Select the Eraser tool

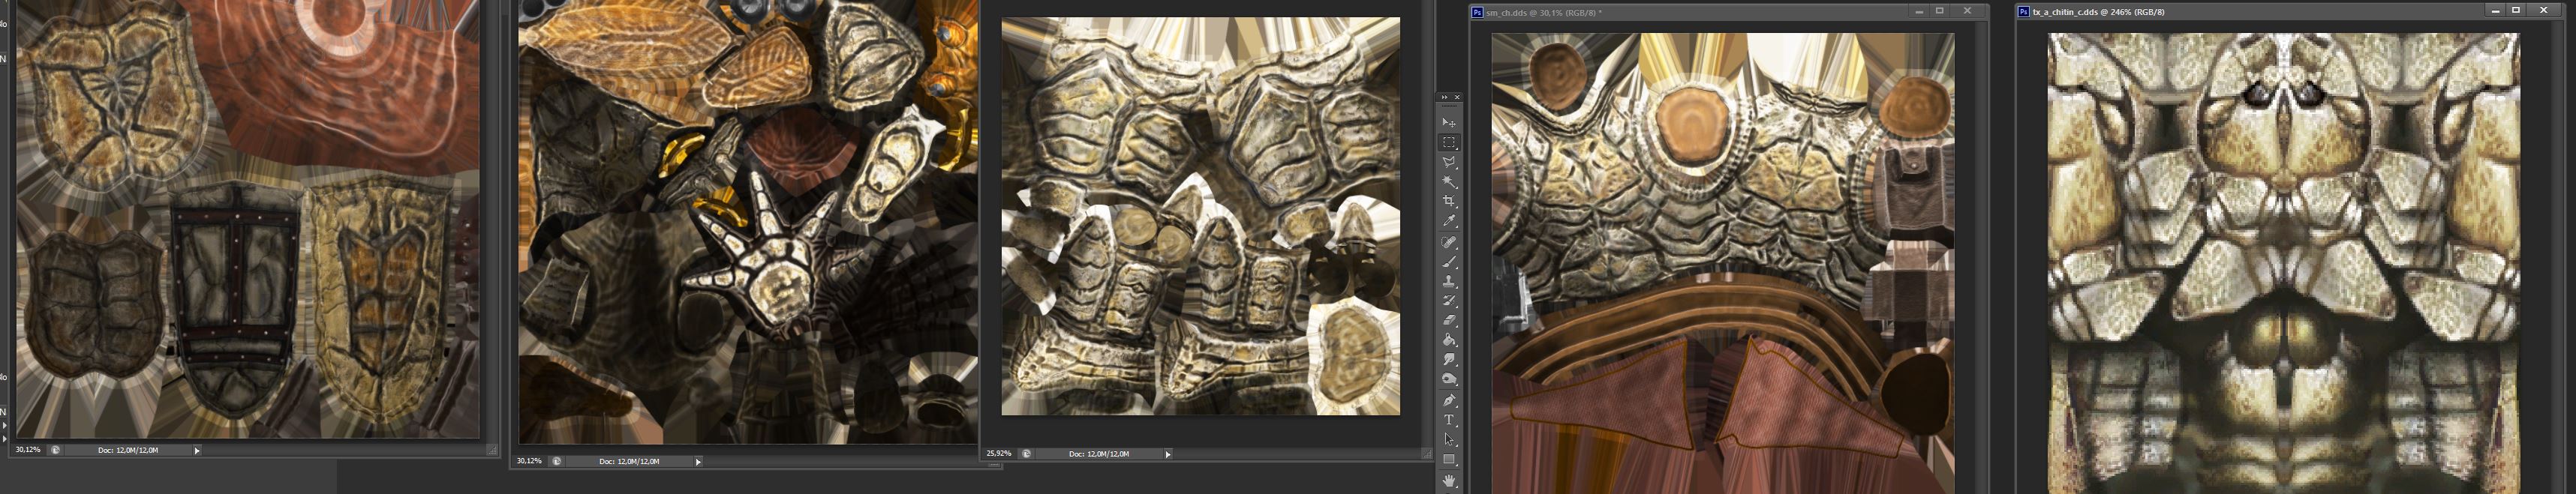[x=1449, y=320]
